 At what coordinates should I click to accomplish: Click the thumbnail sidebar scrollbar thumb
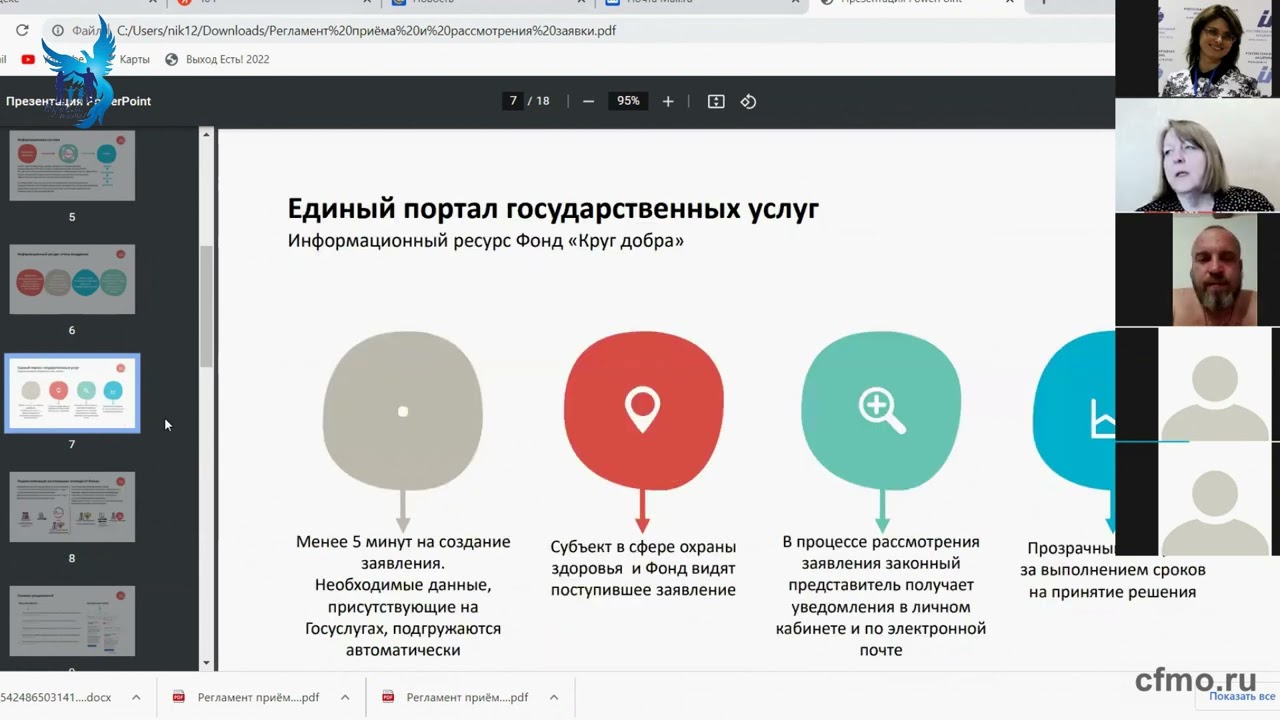[207, 306]
